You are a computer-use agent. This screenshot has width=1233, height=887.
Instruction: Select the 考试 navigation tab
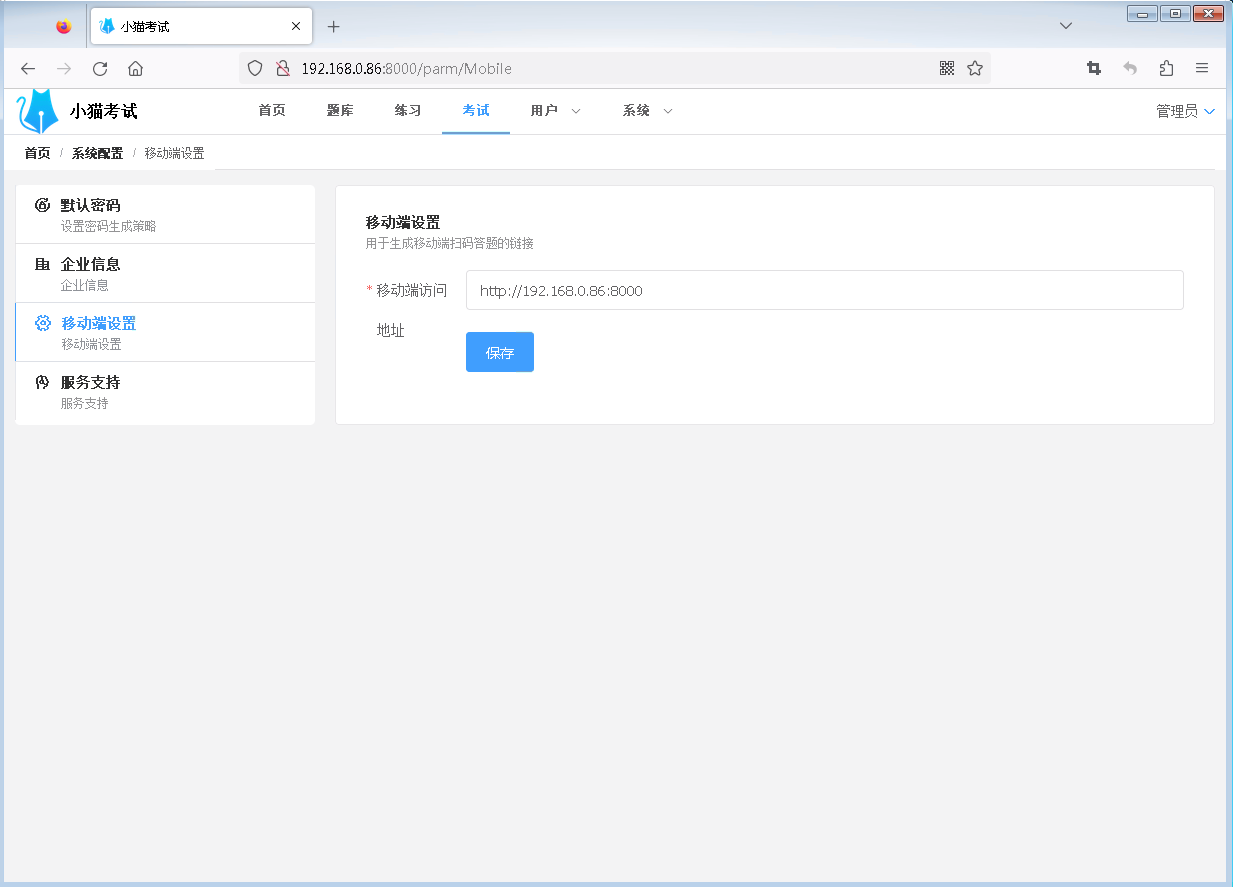click(475, 111)
